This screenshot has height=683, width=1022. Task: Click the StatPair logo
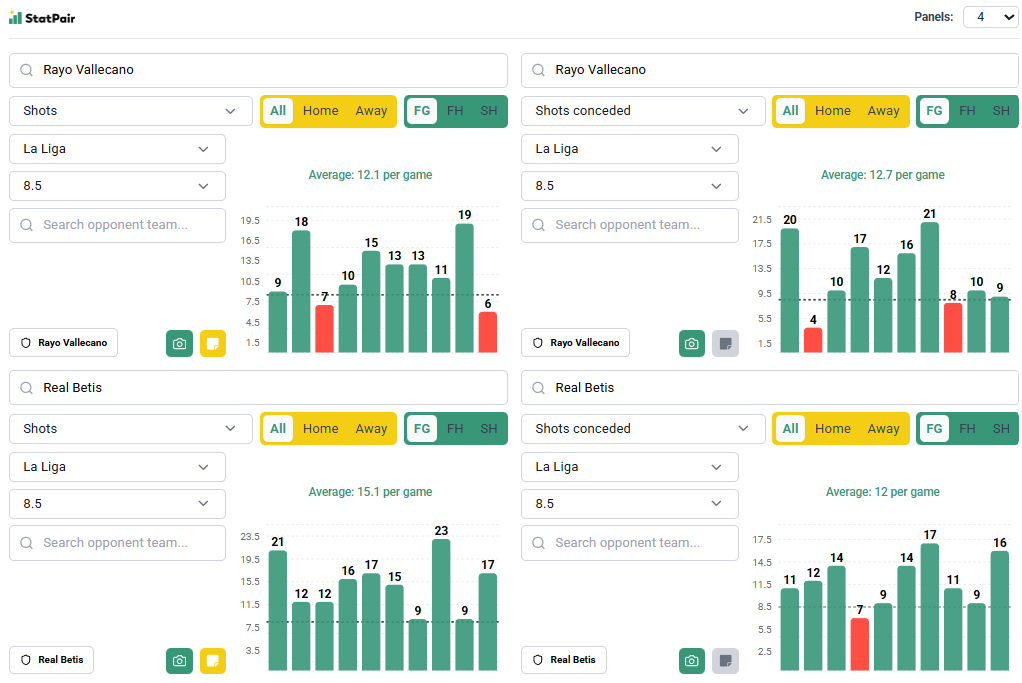point(42,17)
